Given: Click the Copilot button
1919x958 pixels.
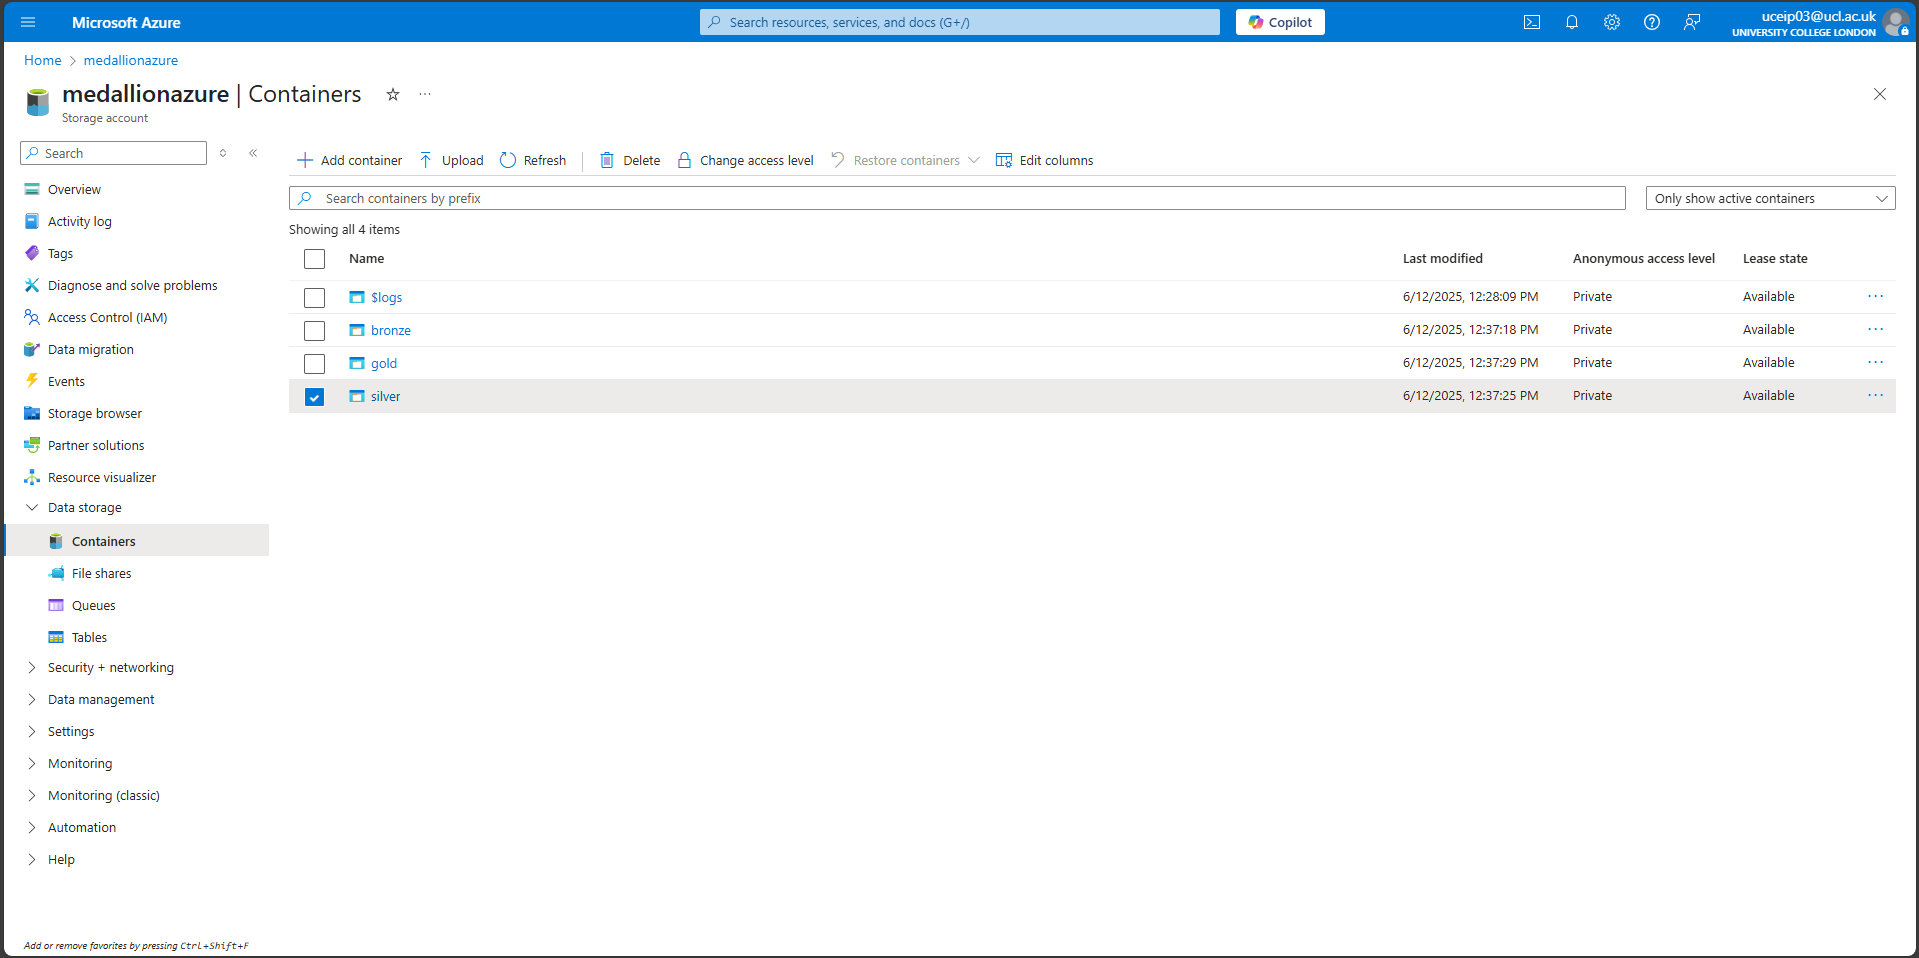Looking at the screenshot, I should [x=1280, y=22].
